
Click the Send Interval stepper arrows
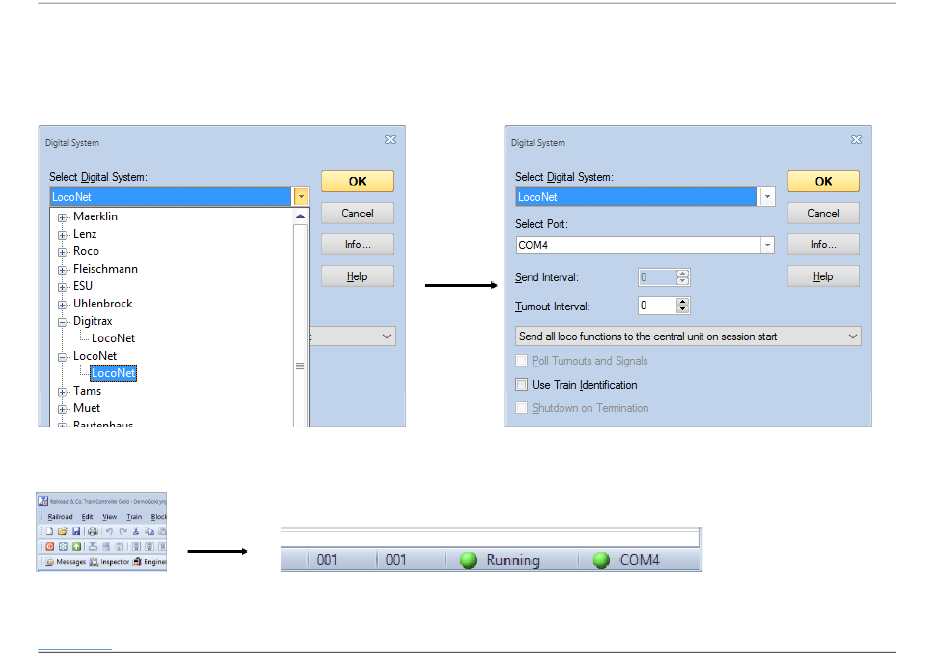click(x=682, y=278)
